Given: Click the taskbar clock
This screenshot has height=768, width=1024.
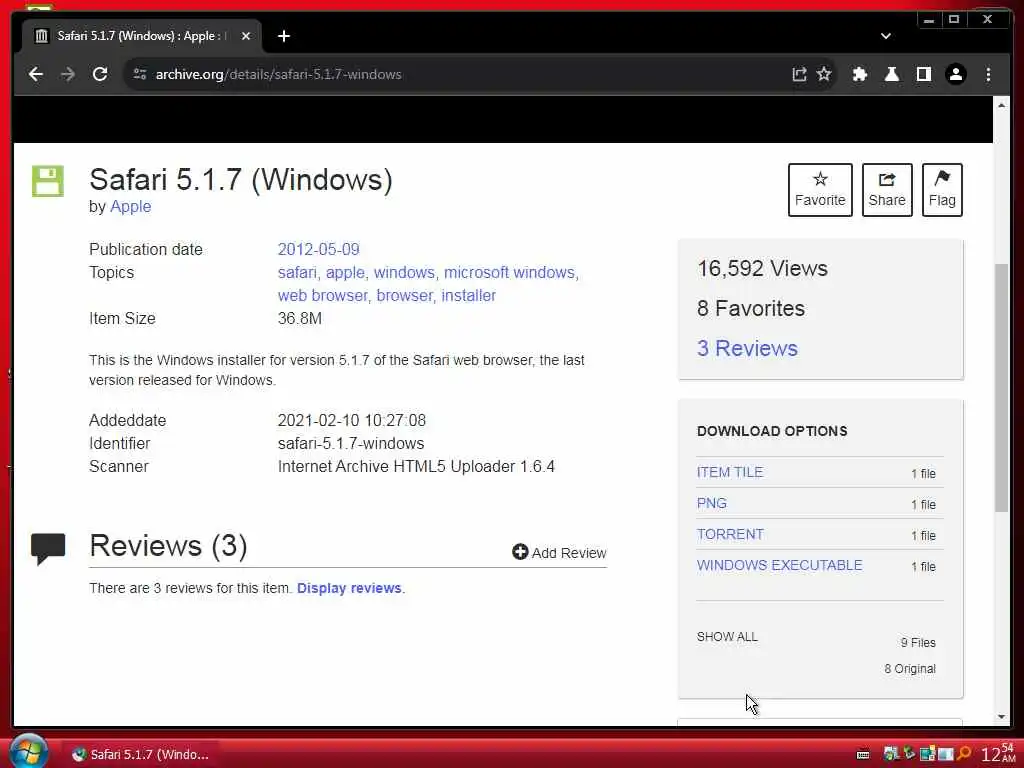Looking at the screenshot, I should coord(999,754).
